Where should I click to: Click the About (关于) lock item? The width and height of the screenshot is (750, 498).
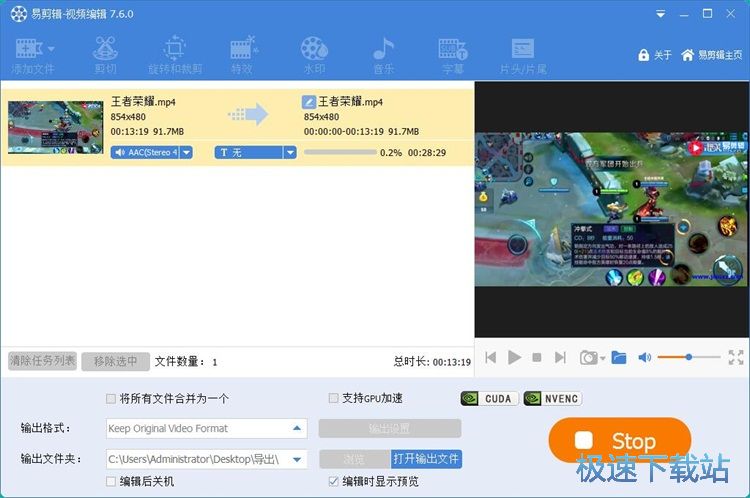tap(655, 55)
